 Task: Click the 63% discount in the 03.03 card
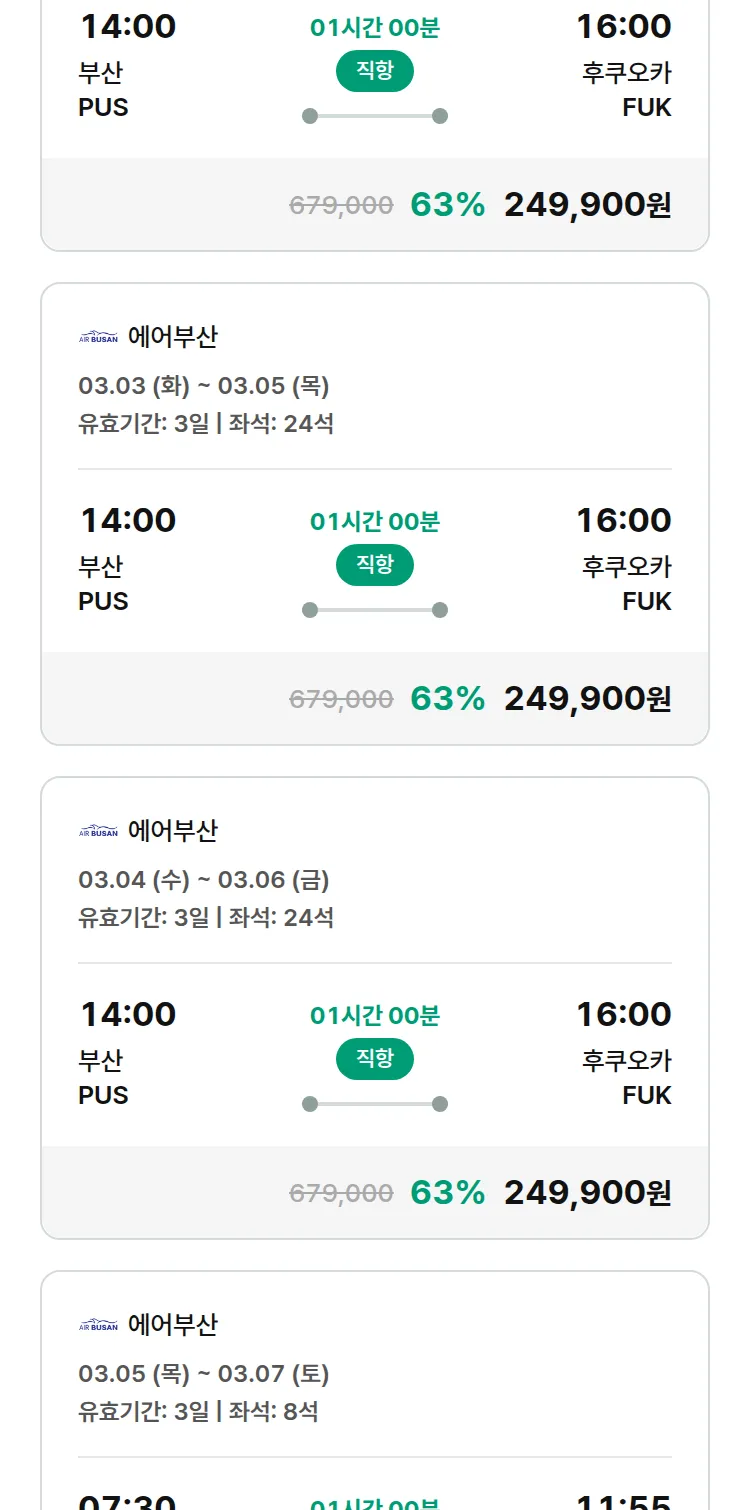tap(447, 698)
